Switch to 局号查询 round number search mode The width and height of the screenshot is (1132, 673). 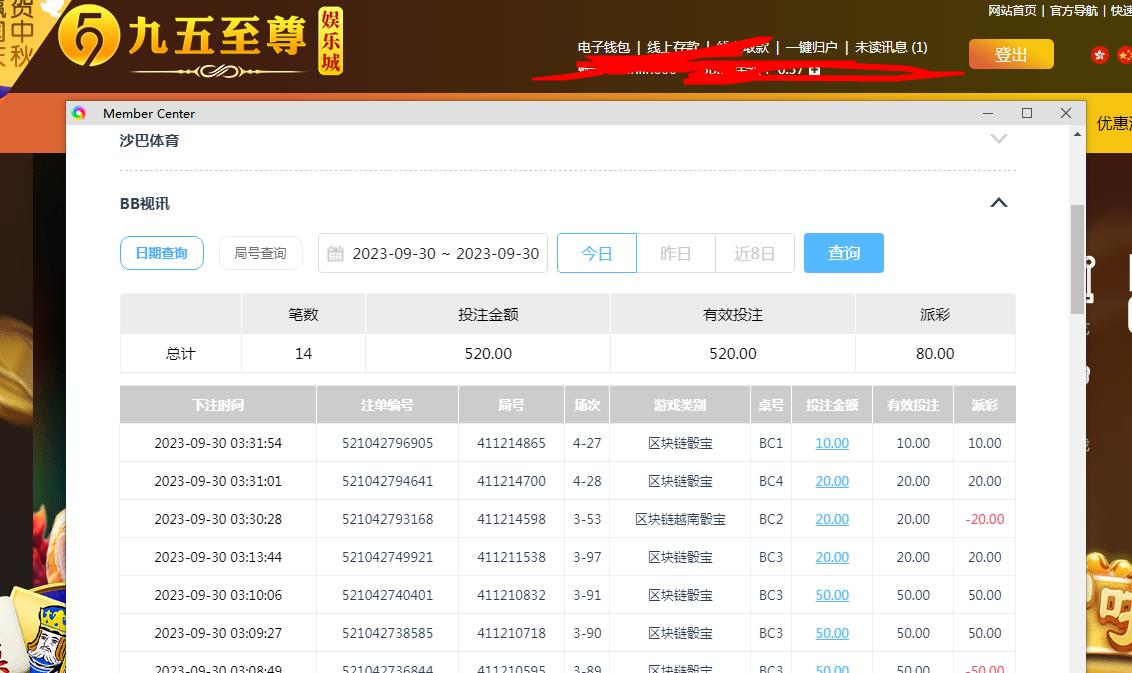(x=260, y=253)
